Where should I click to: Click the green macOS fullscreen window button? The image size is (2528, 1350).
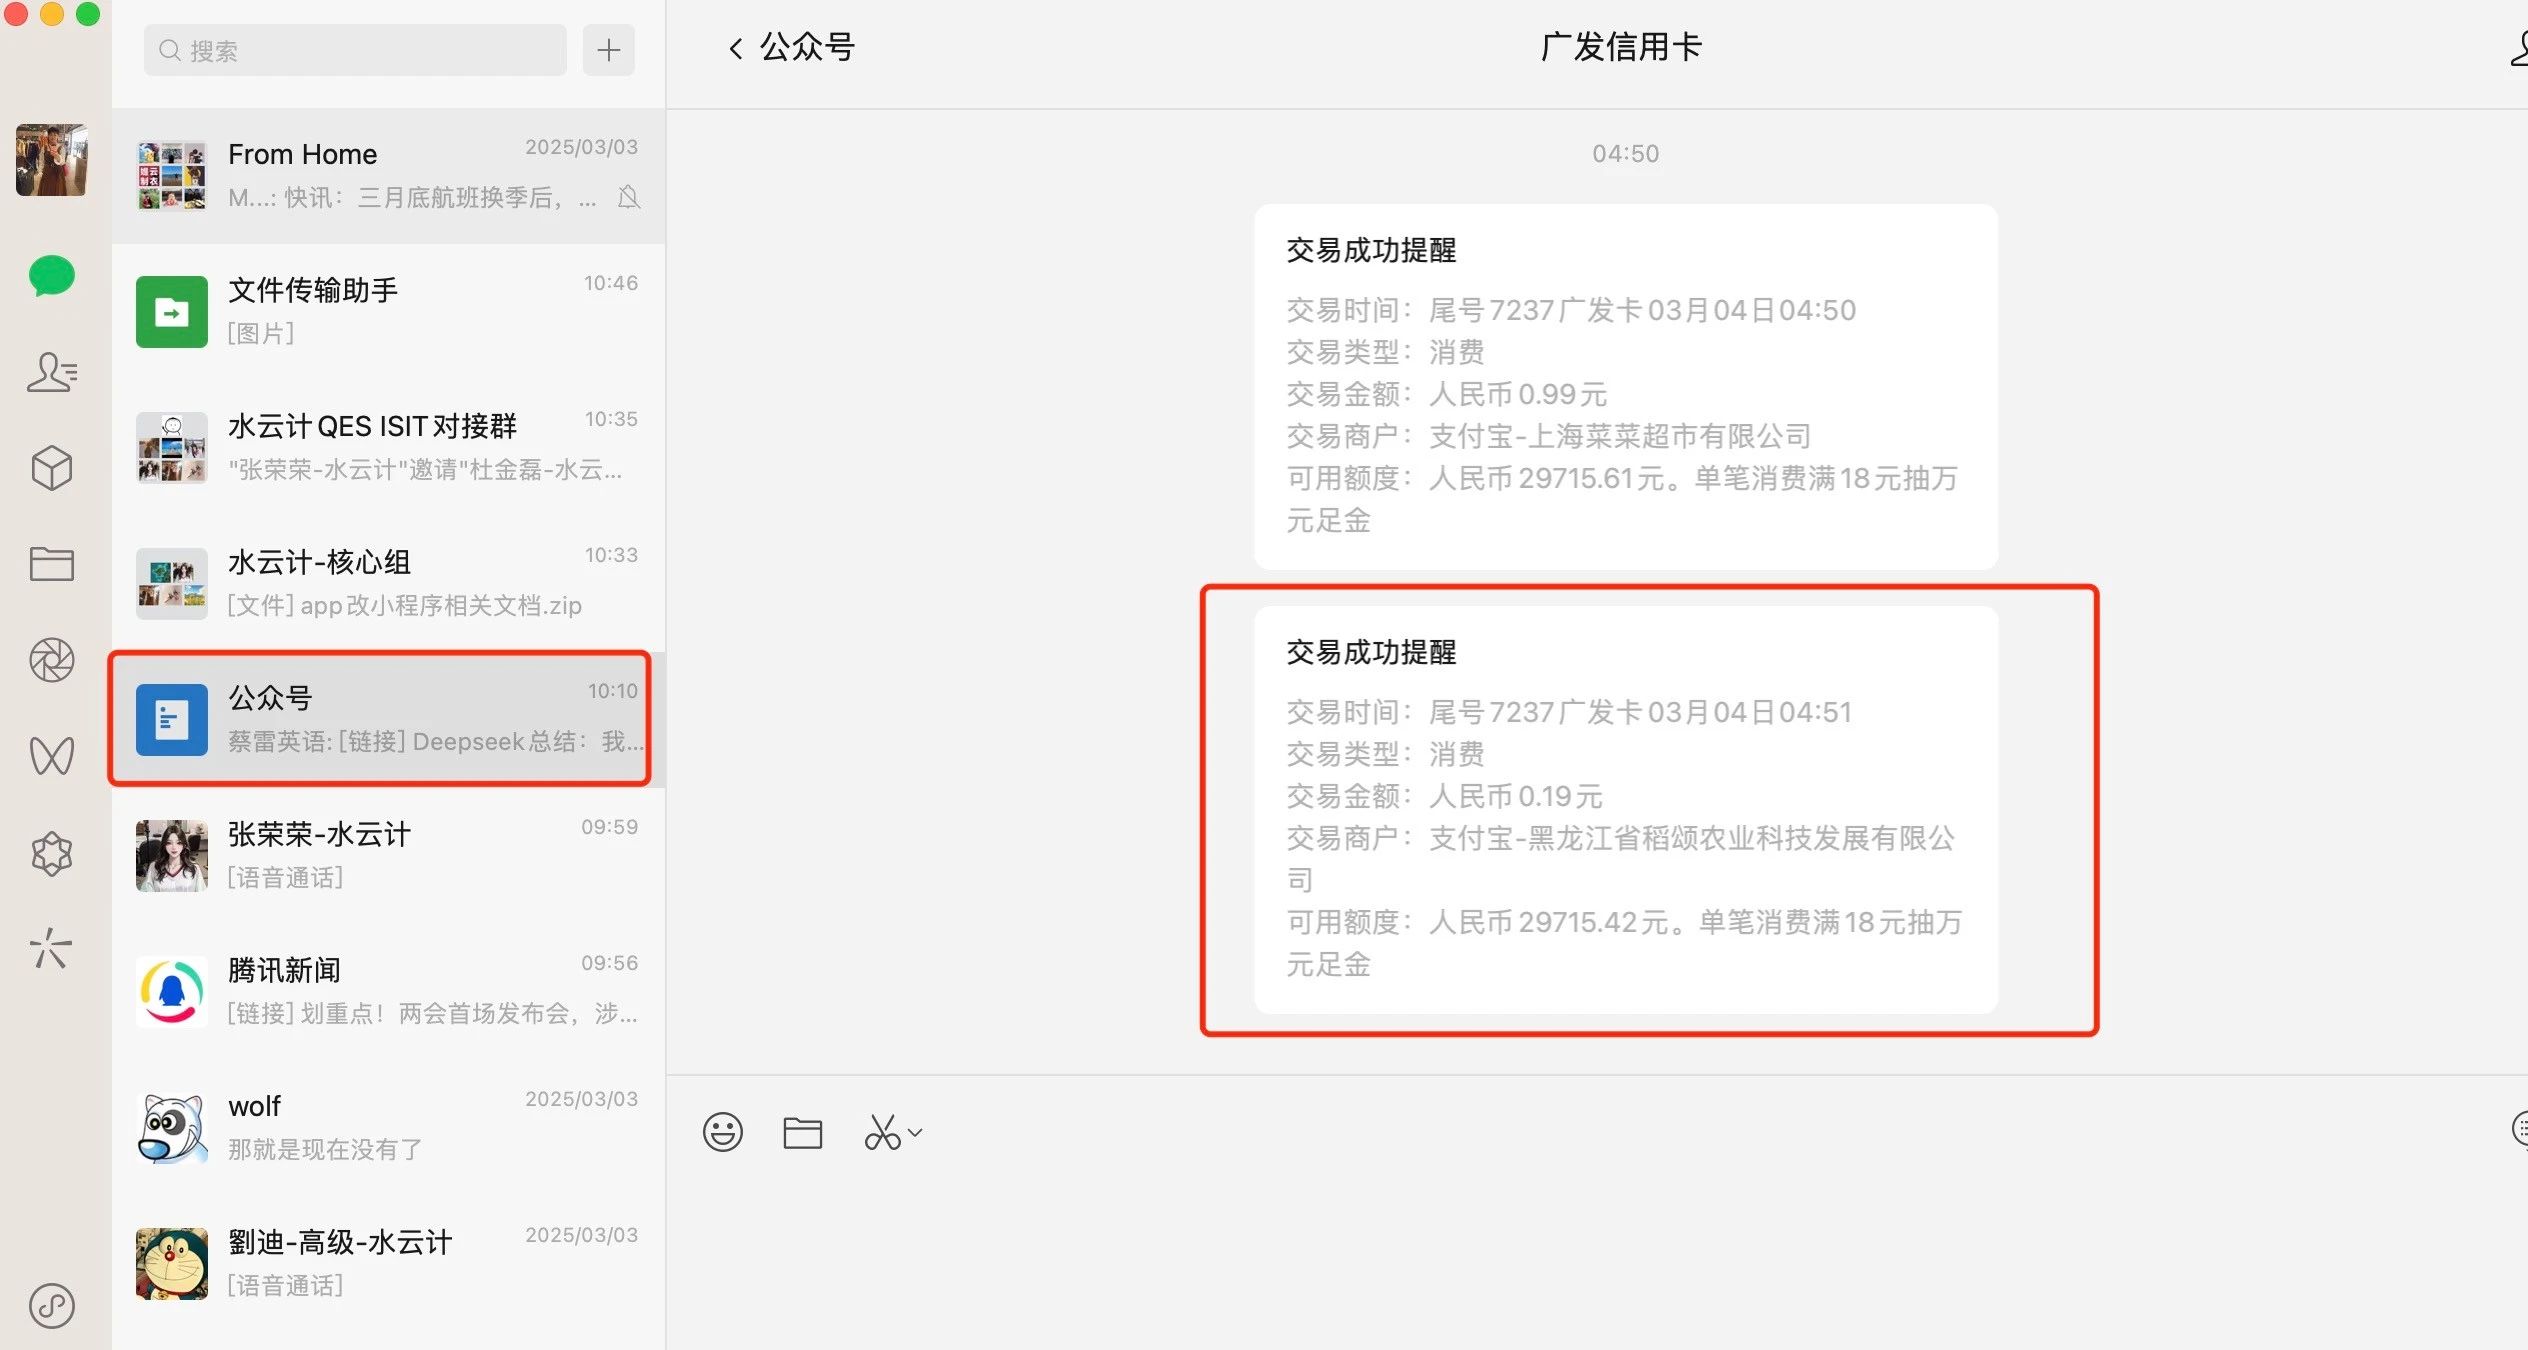coord(88,14)
